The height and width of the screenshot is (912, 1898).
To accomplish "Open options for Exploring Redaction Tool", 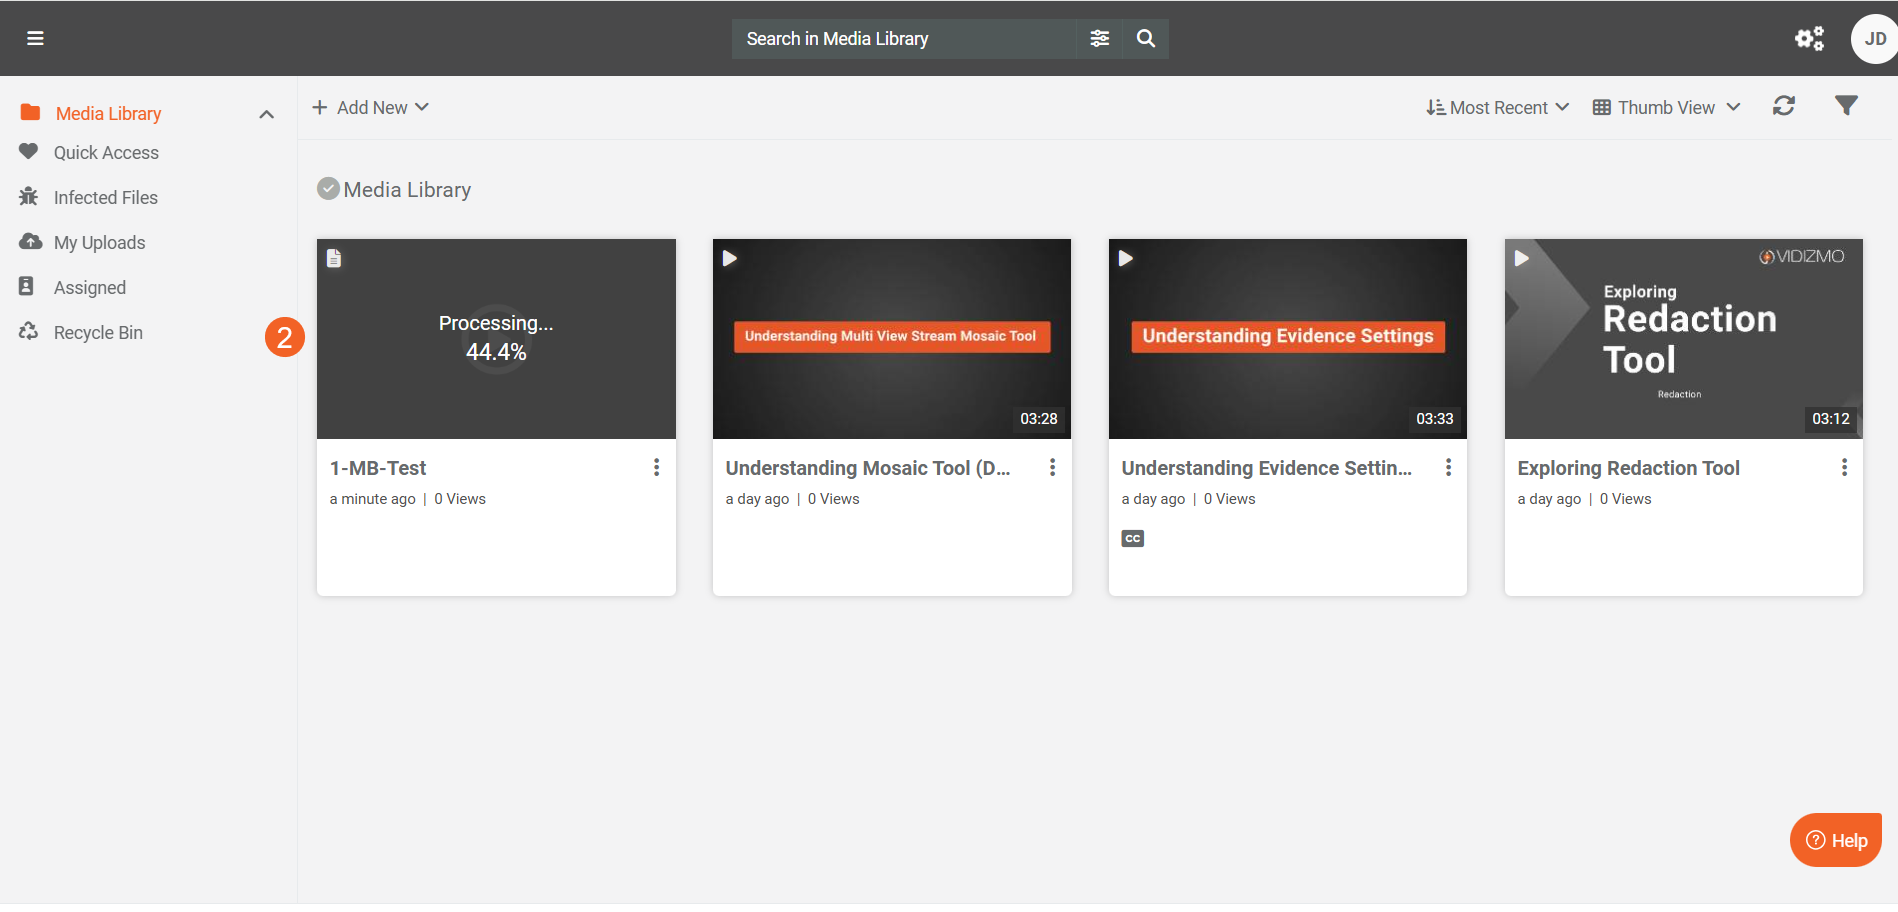I will pos(1844,467).
